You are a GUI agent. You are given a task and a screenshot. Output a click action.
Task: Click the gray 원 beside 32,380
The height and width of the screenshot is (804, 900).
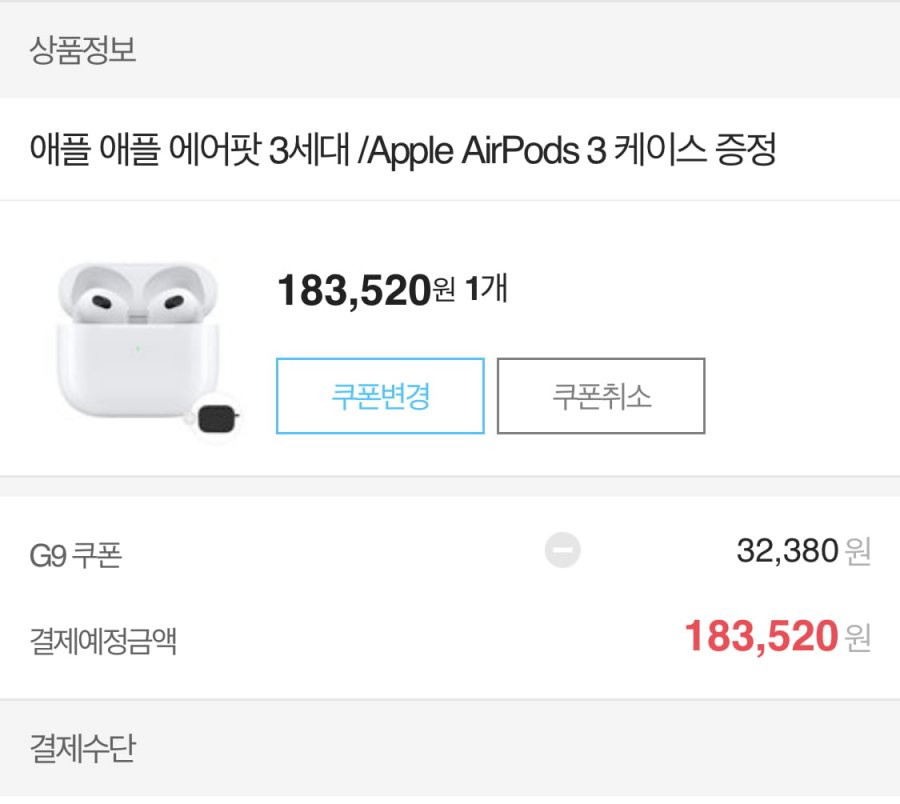coord(858,552)
